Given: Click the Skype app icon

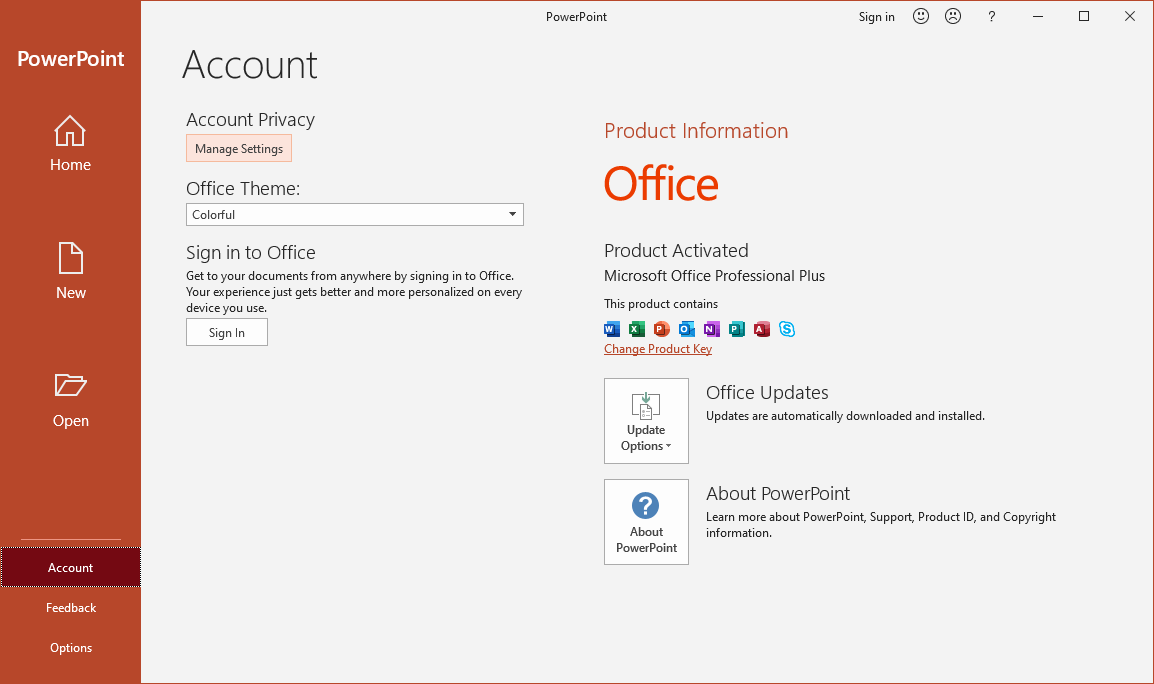Looking at the screenshot, I should (x=787, y=329).
